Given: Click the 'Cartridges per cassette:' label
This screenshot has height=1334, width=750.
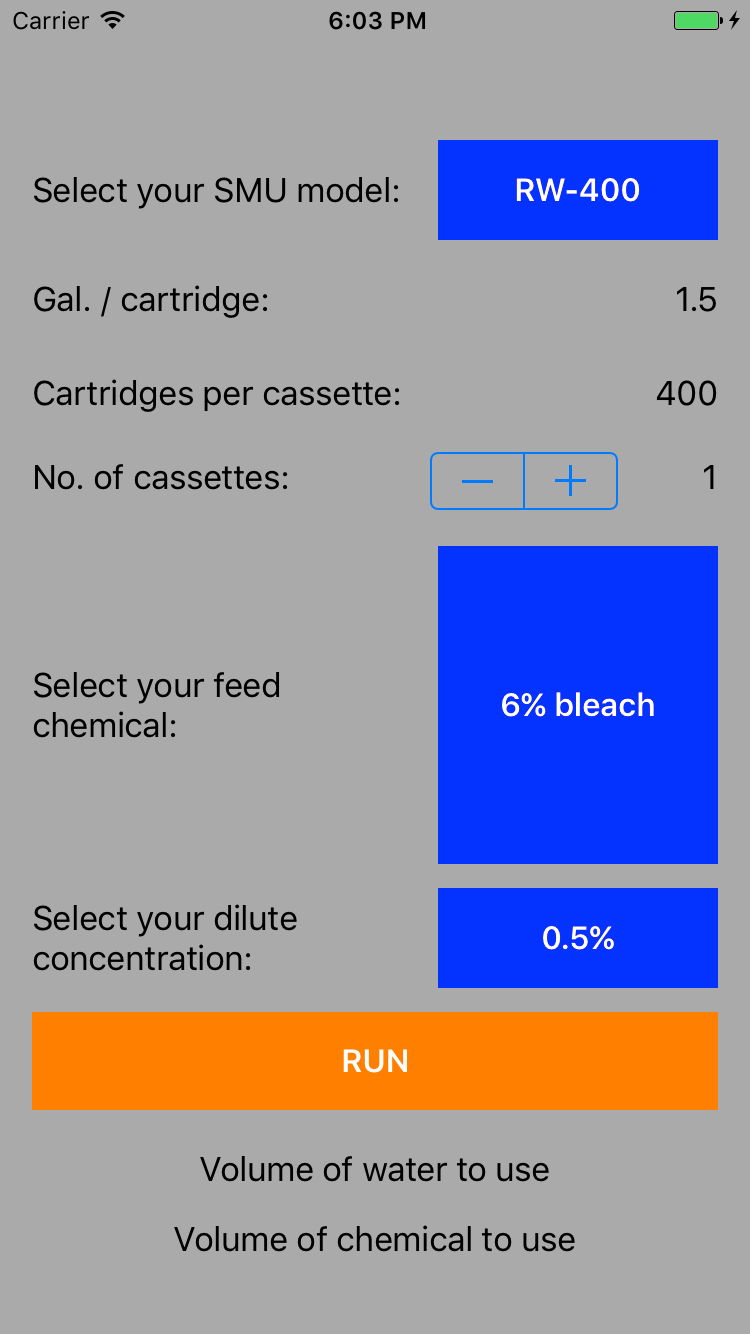Looking at the screenshot, I should tap(216, 394).
